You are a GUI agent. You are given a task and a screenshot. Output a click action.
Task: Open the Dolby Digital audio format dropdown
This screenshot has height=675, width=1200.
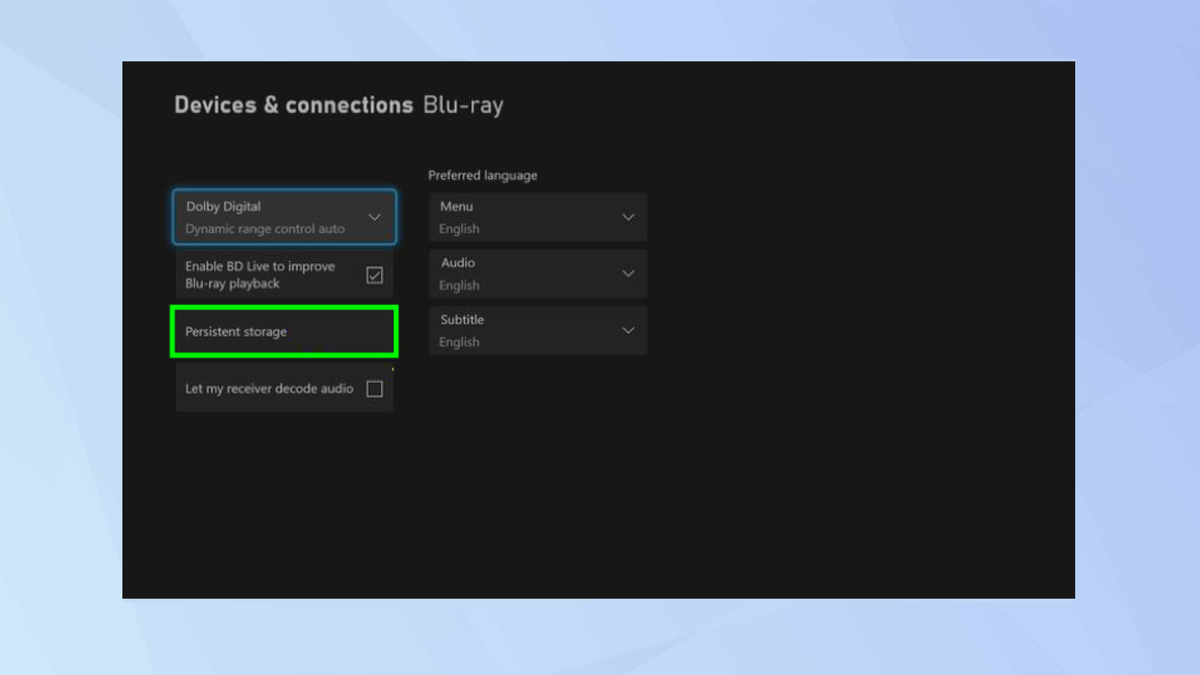point(283,216)
